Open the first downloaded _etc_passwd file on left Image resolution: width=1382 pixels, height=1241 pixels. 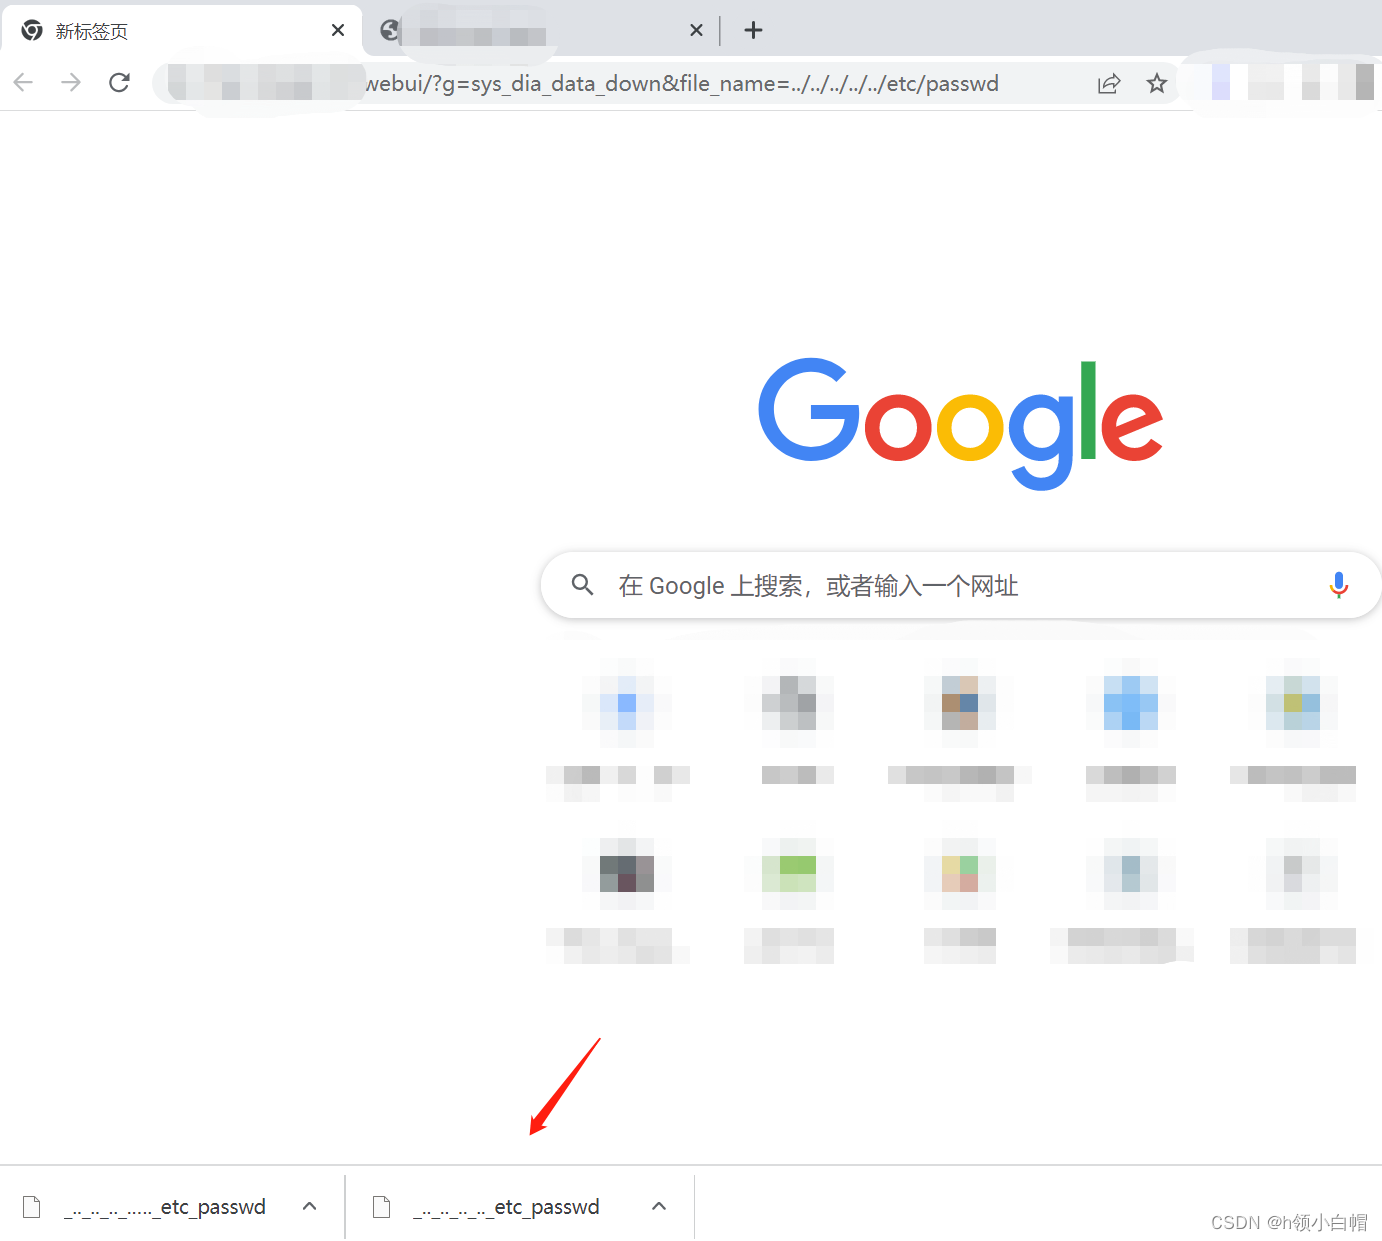coord(165,1207)
